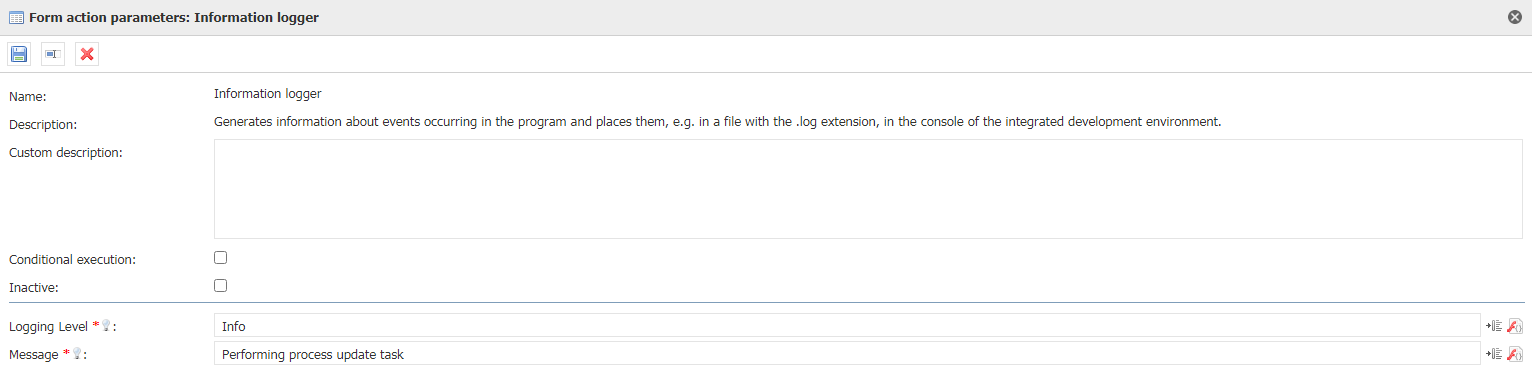The image size is (1532, 376).
Task: Click the Message input field
Action: [x=847, y=354]
